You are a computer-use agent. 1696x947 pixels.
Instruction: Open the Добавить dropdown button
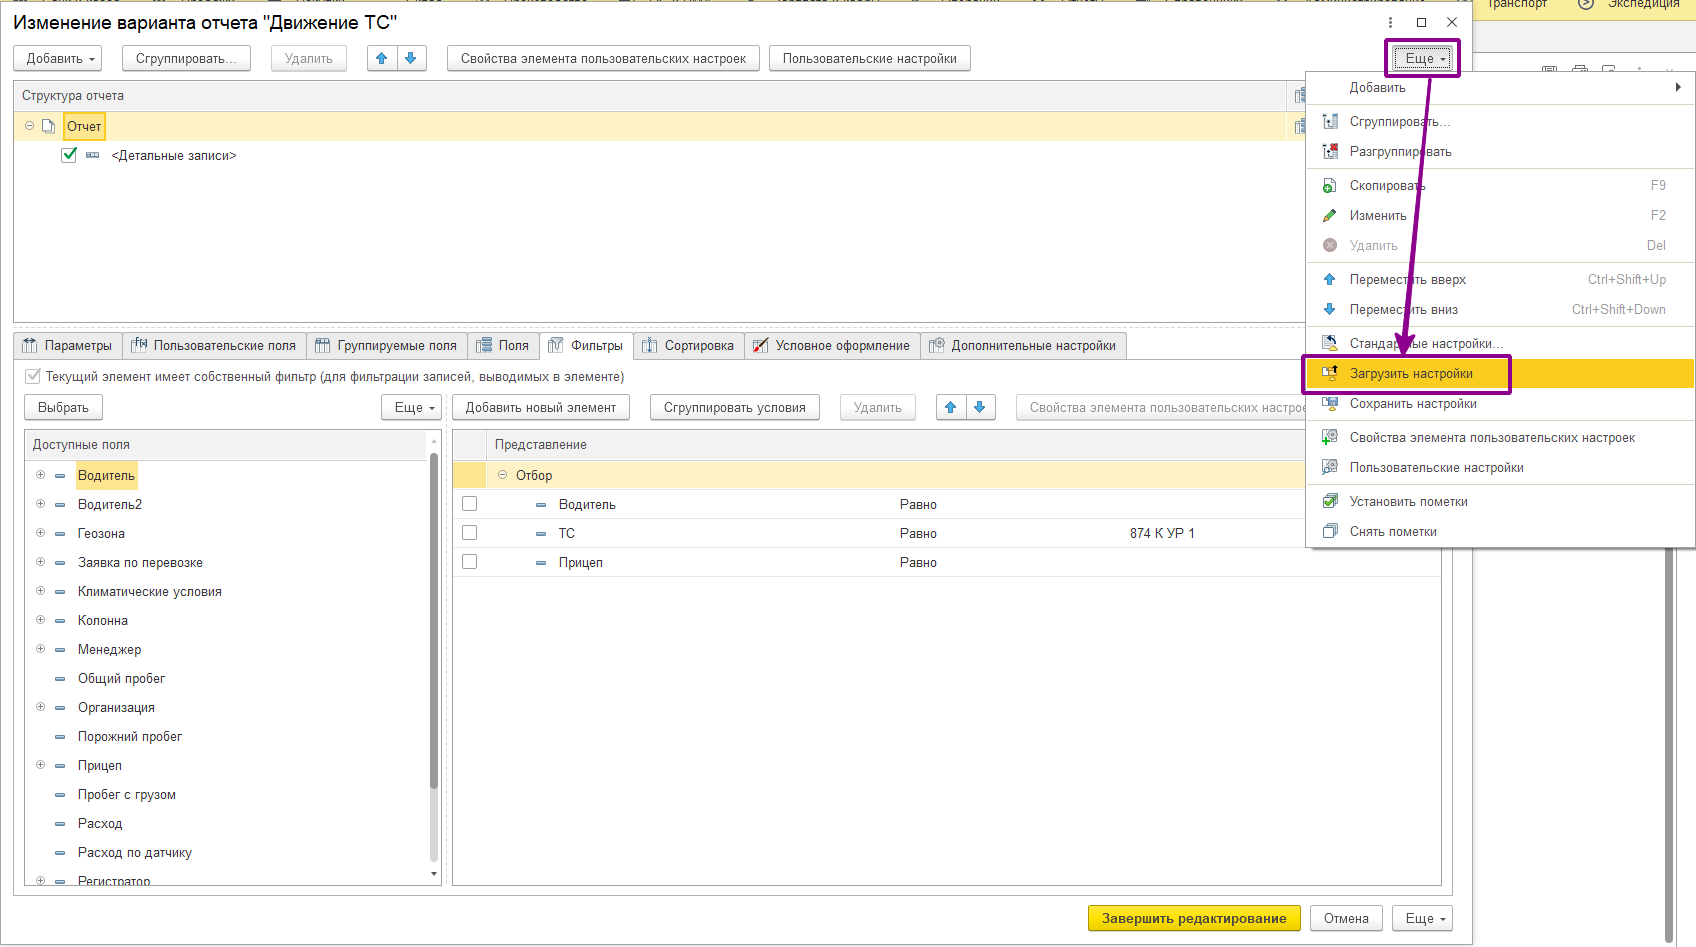click(58, 58)
